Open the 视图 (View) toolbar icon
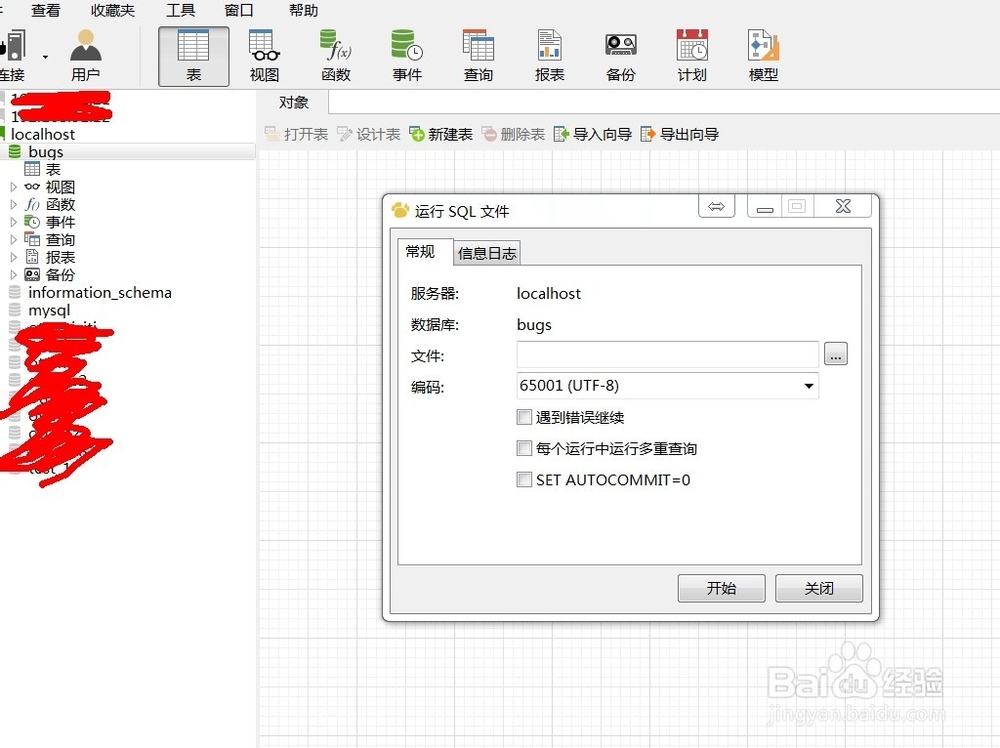Viewport: 1000px width, 748px height. [264, 56]
